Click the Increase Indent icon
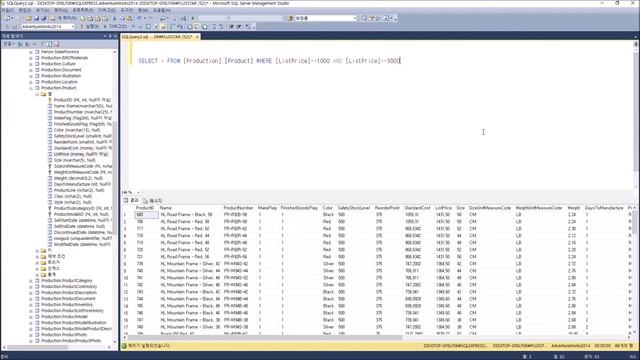The width and height of the screenshot is (640, 360). pos(239,27)
